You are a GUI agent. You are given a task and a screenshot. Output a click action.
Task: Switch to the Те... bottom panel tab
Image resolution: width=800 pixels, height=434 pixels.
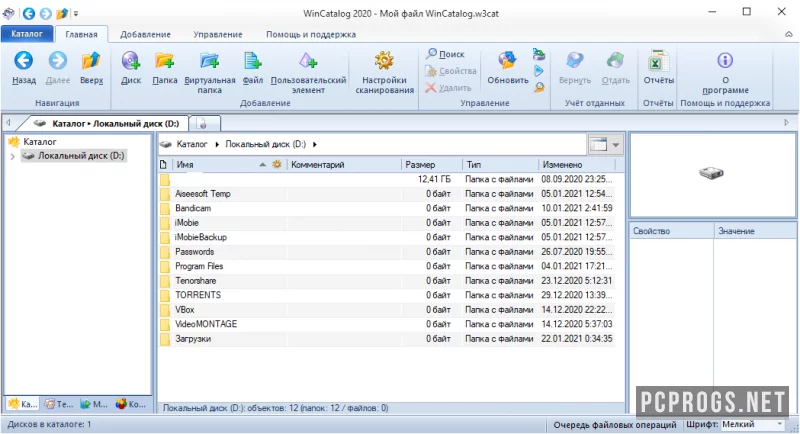59,404
